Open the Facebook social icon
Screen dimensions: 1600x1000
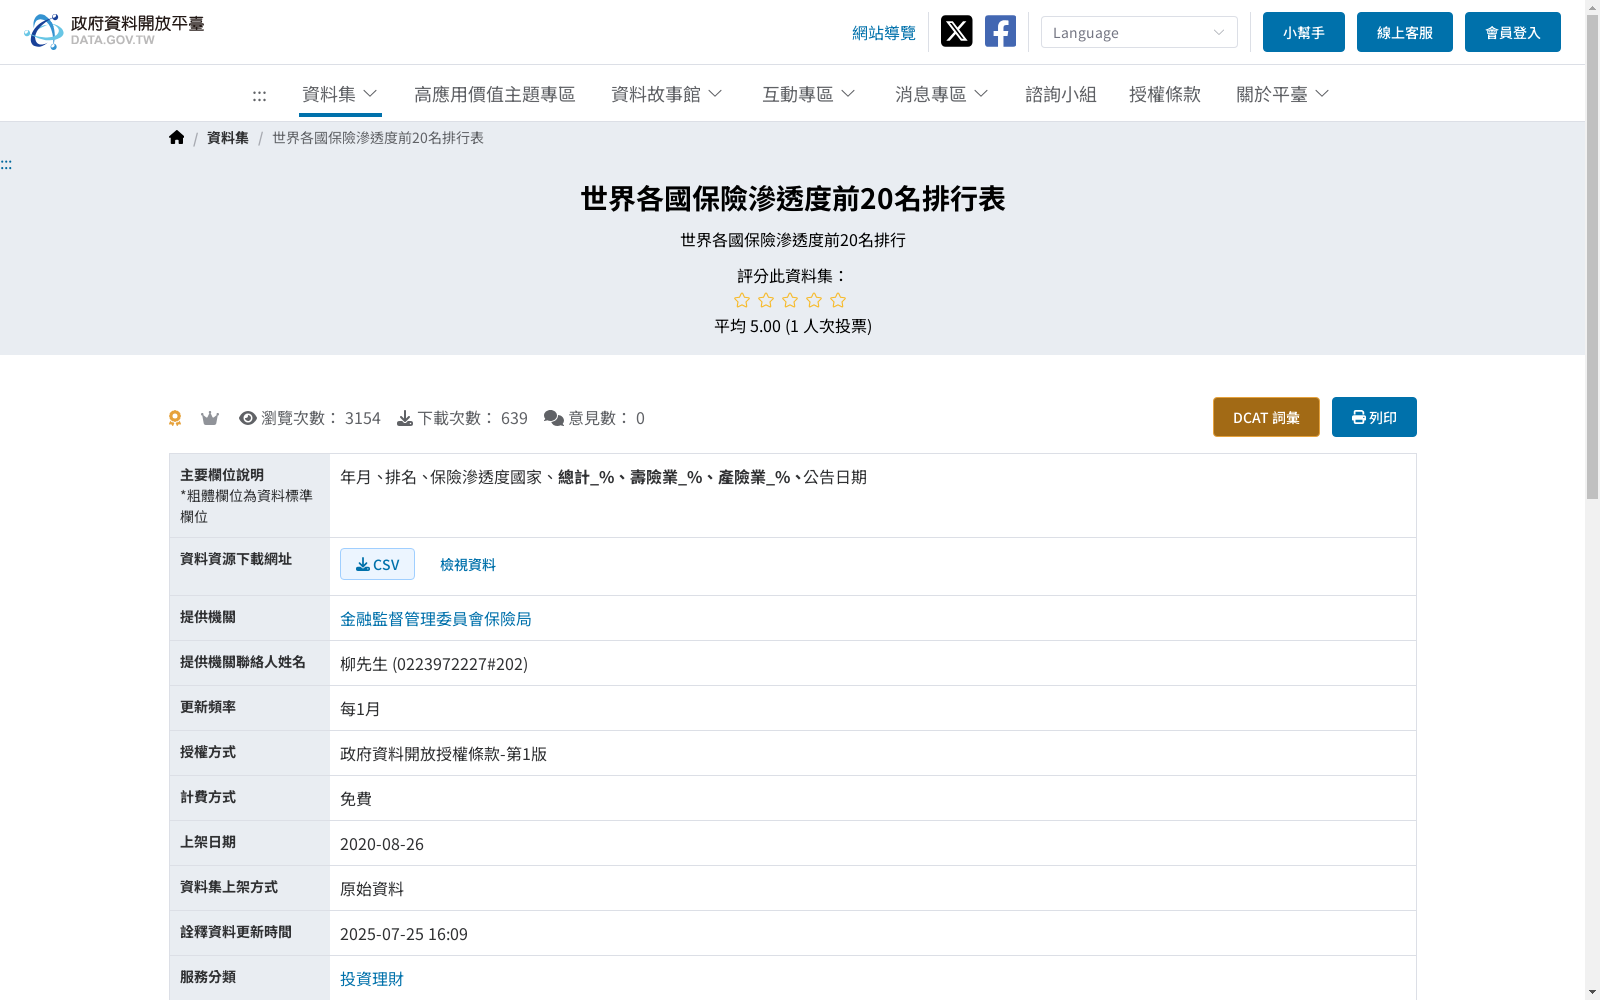pyautogui.click(x=1000, y=31)
